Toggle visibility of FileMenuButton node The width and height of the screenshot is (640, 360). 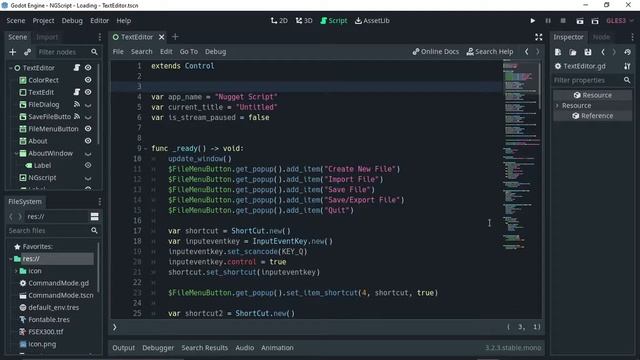tap(88, 129)
